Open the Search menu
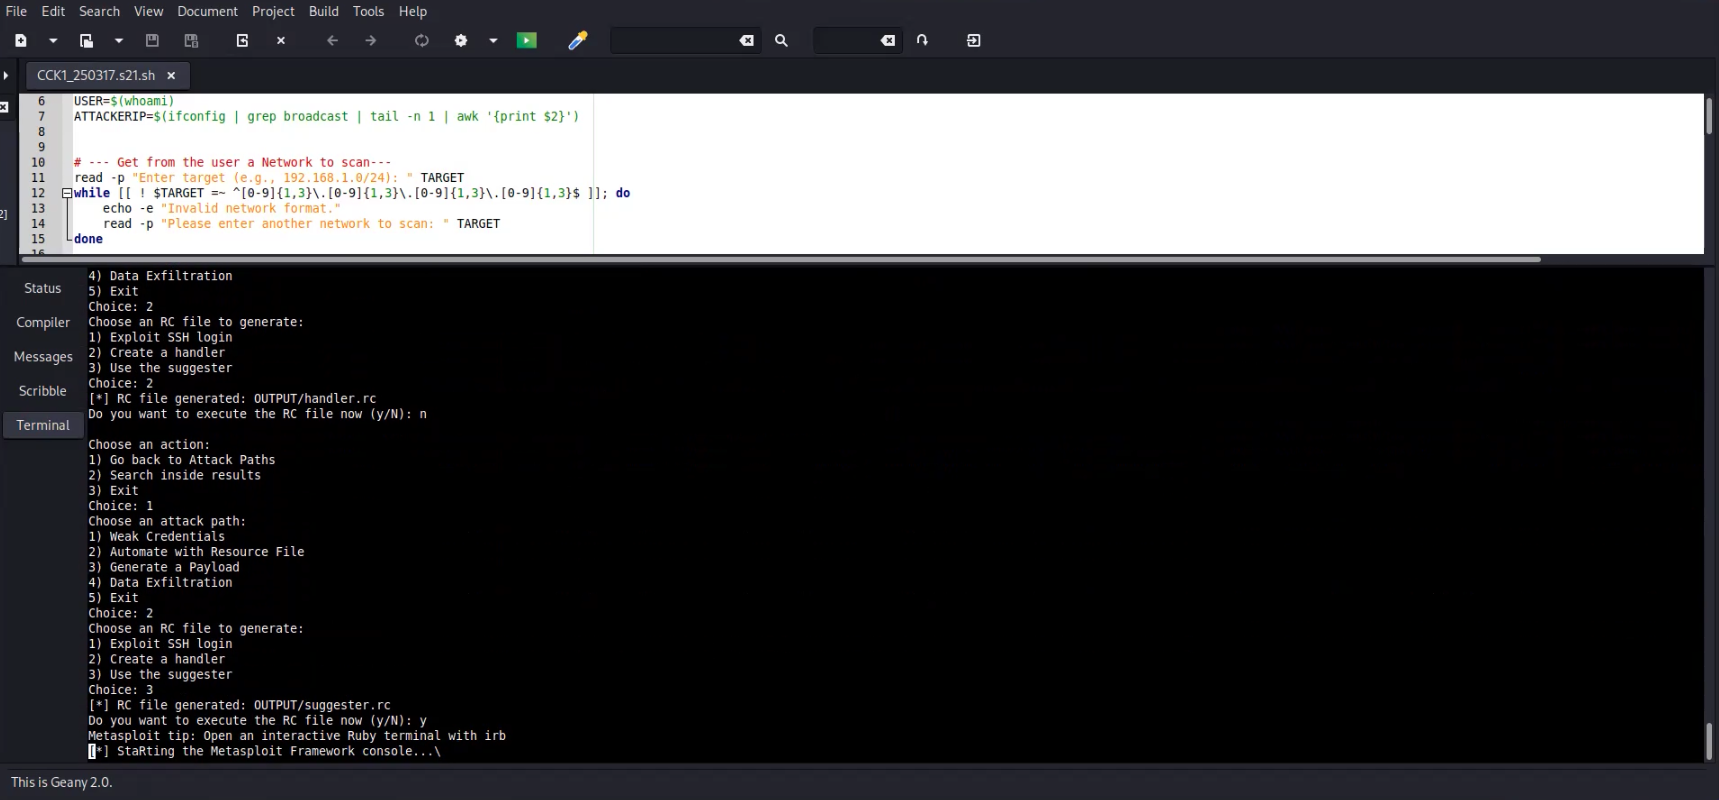The image size is (1719, 800). 99,11
